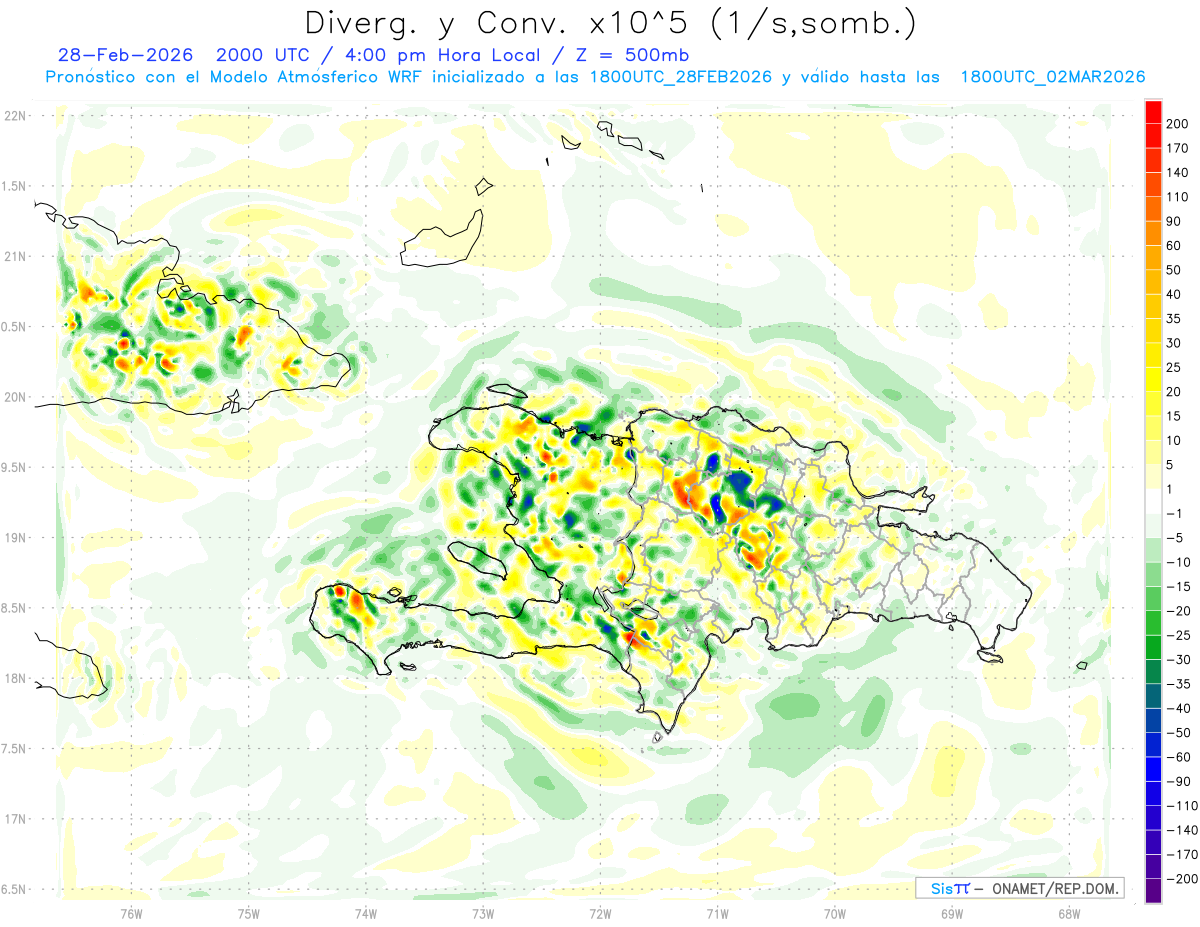Click the '18N' latitude label
Viewport: 1200px width, 927px height.
(x=14, y=679)
